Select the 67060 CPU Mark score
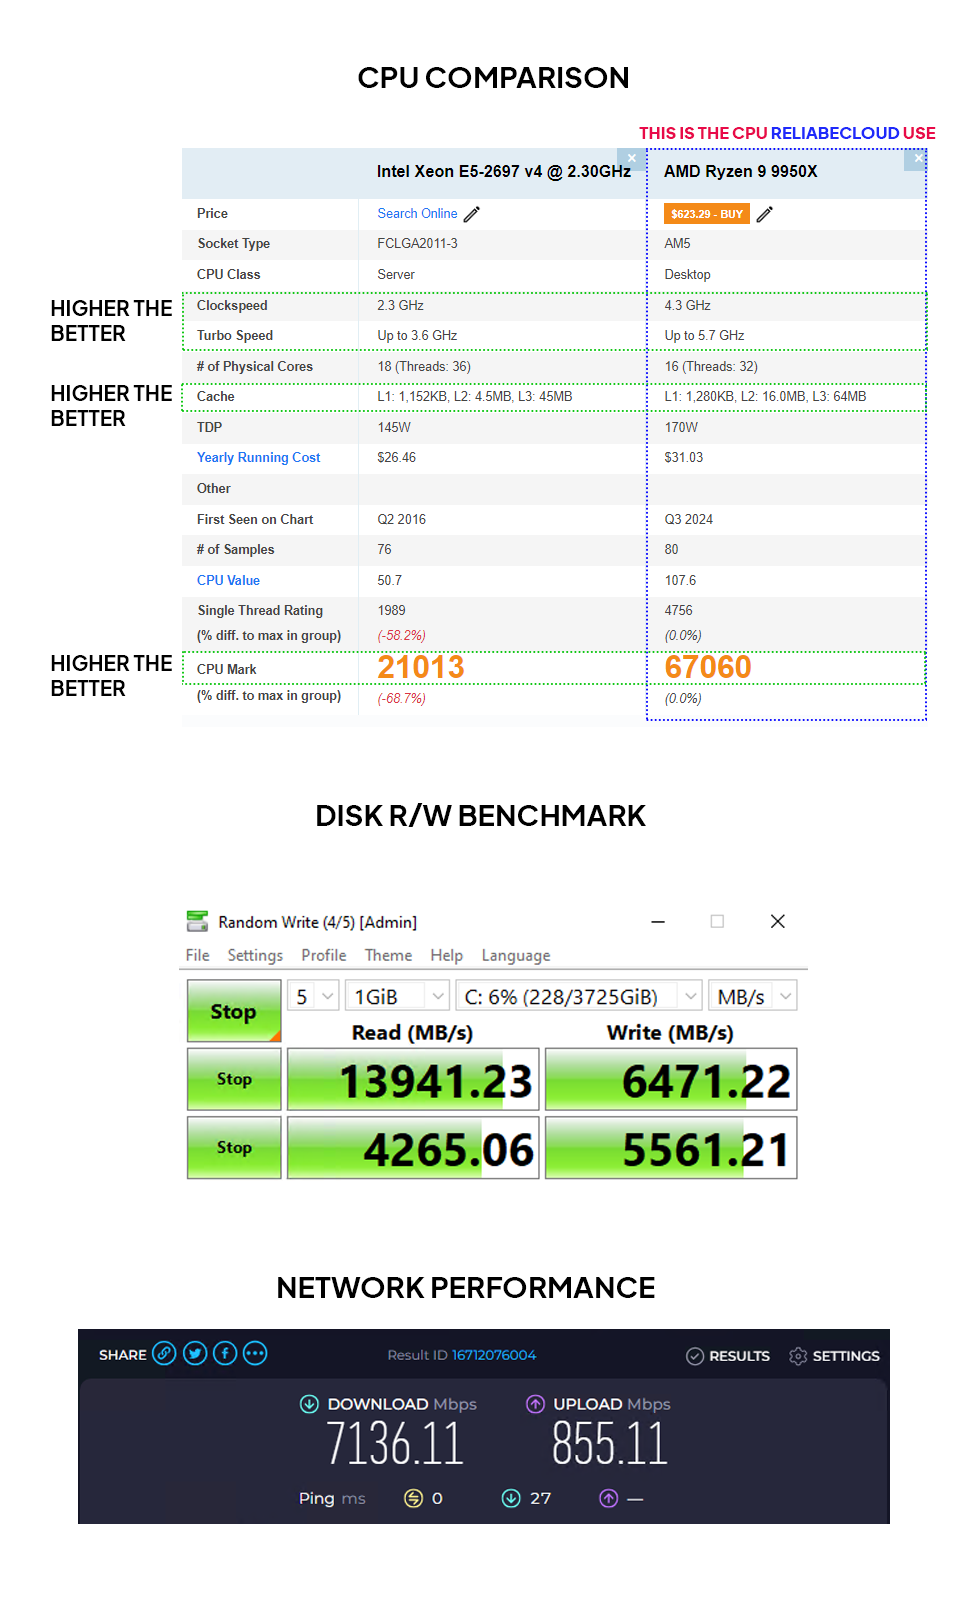 pyautogui.click(x=708, y=667)
